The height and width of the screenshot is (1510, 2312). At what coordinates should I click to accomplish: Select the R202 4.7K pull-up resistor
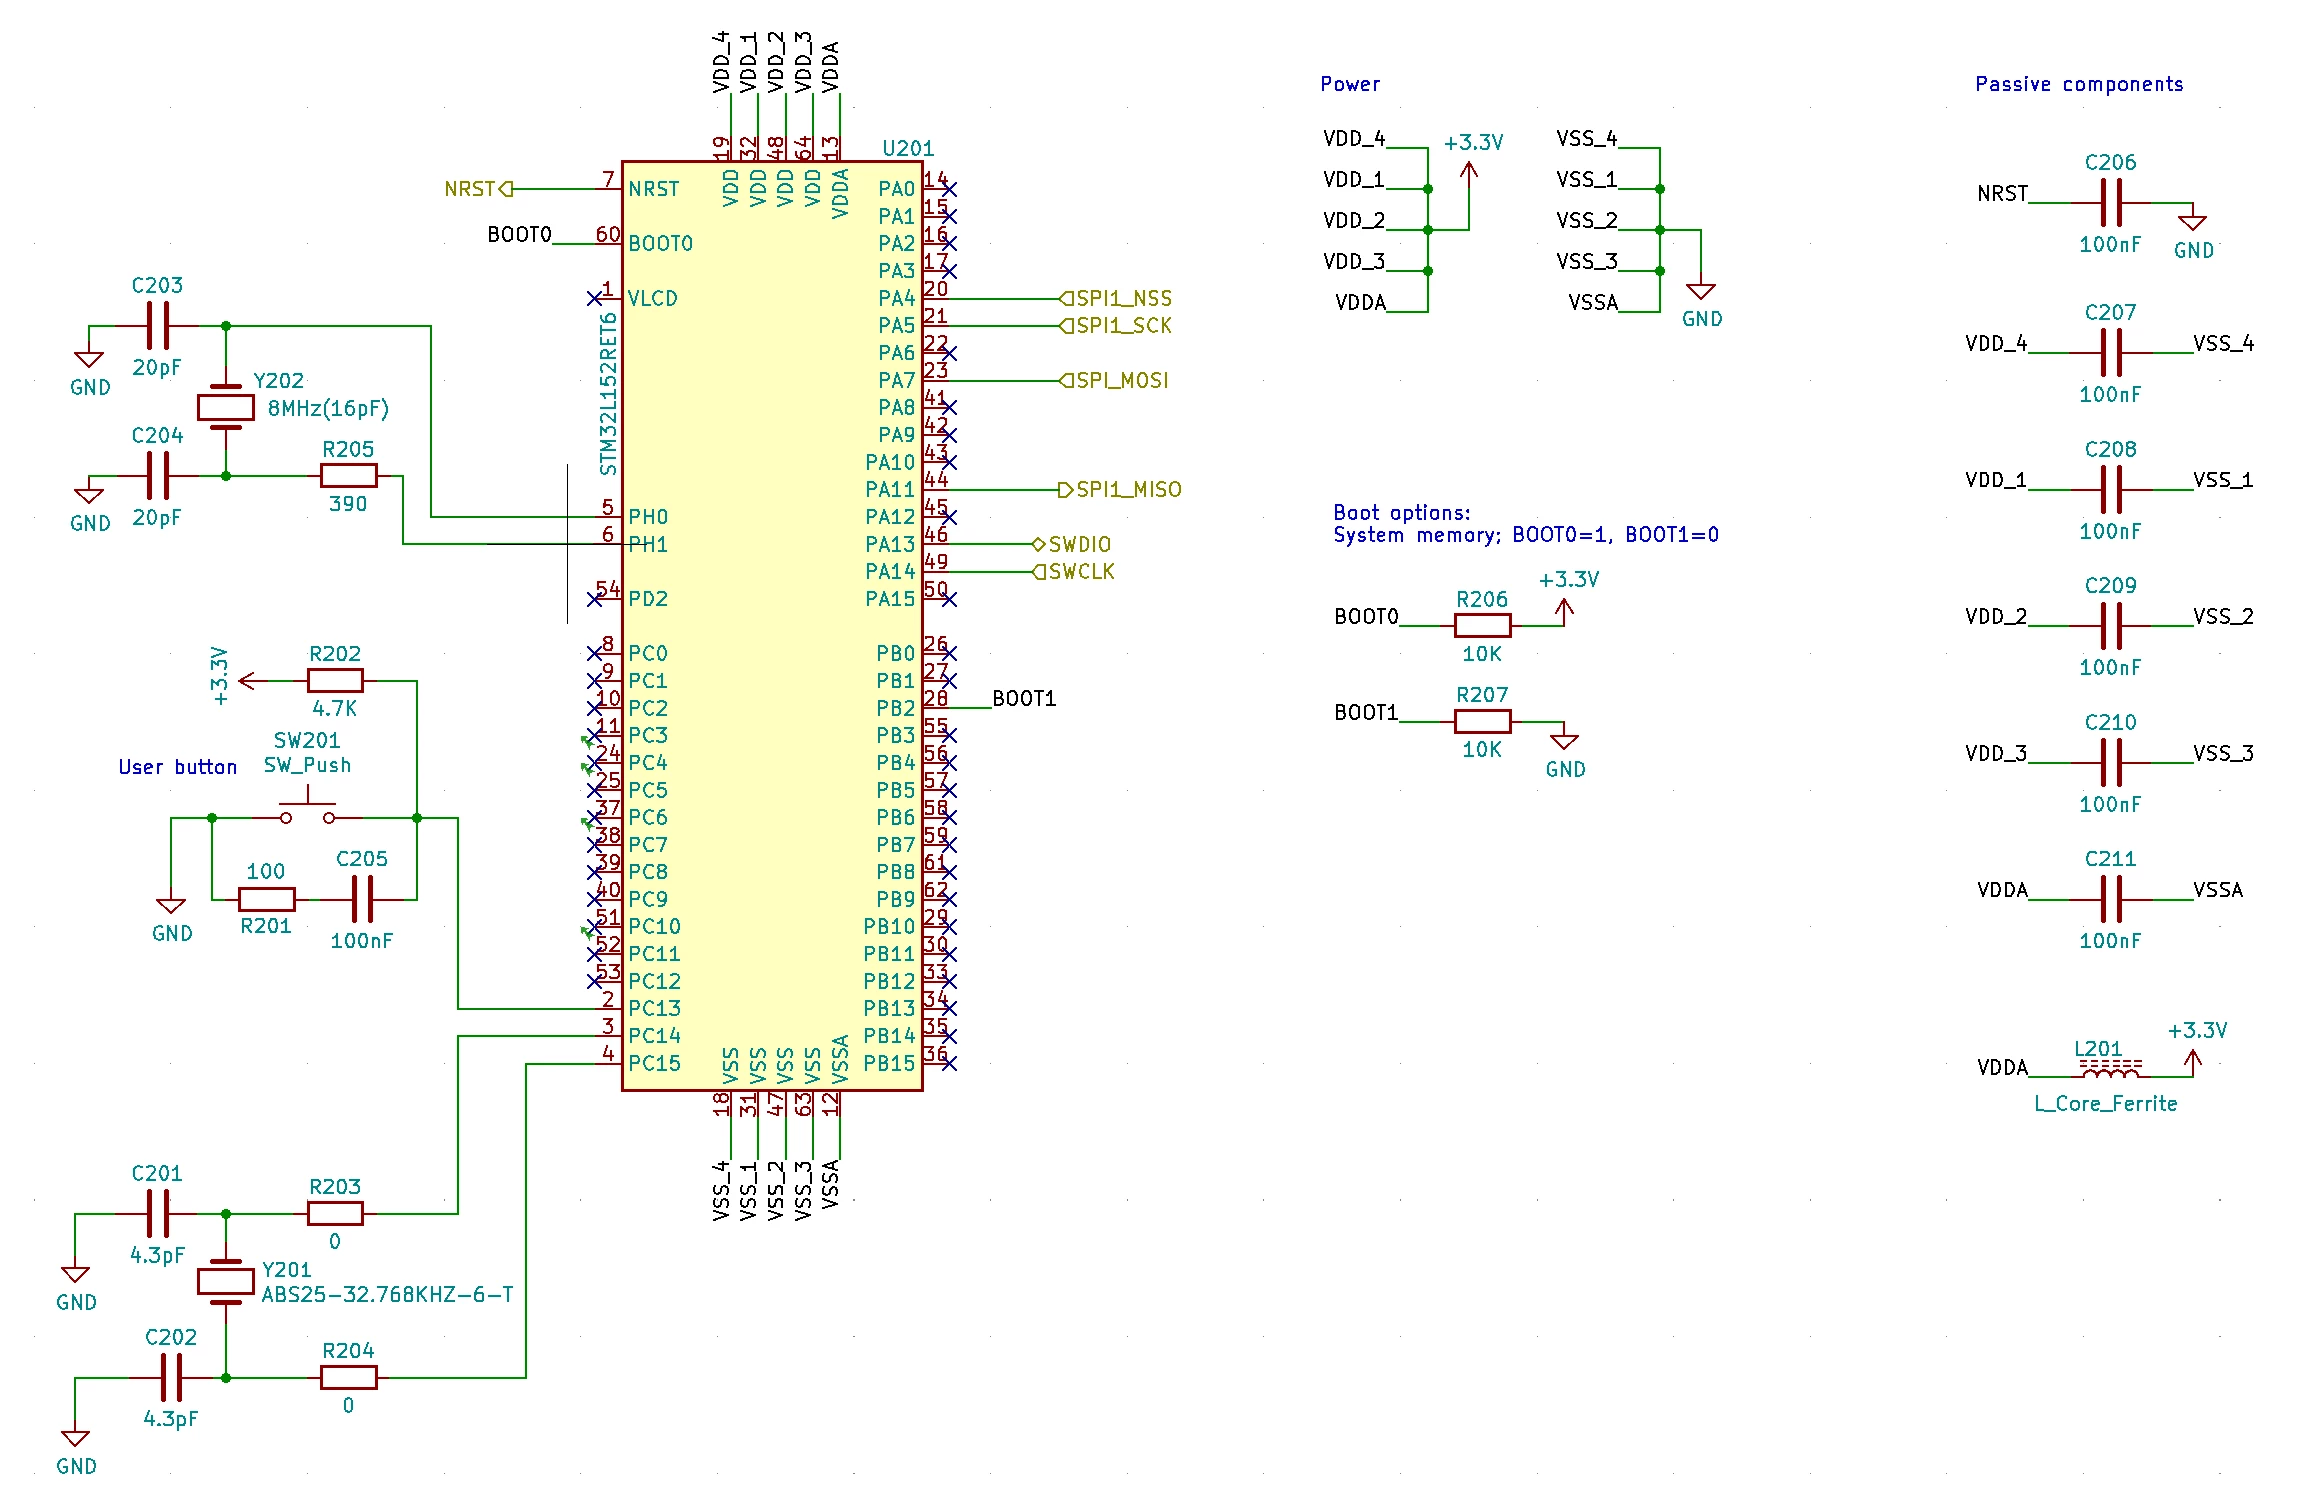pyautogui.click(x=335, y=681)
